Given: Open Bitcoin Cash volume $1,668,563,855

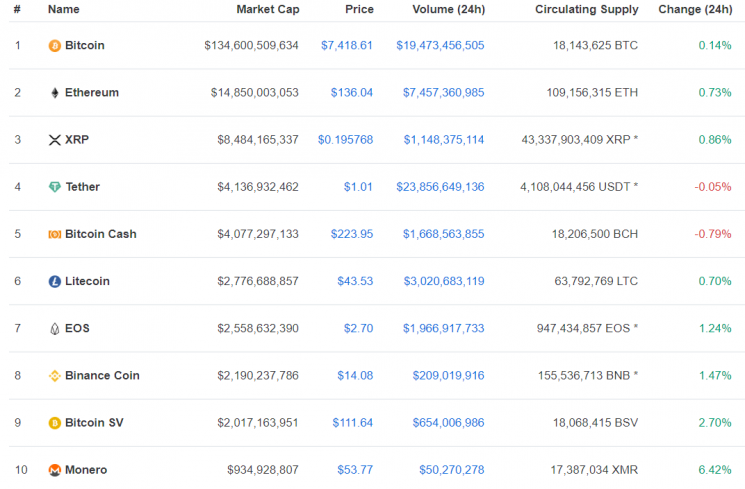Looking at the screenshot, I should tap(444, 234).
